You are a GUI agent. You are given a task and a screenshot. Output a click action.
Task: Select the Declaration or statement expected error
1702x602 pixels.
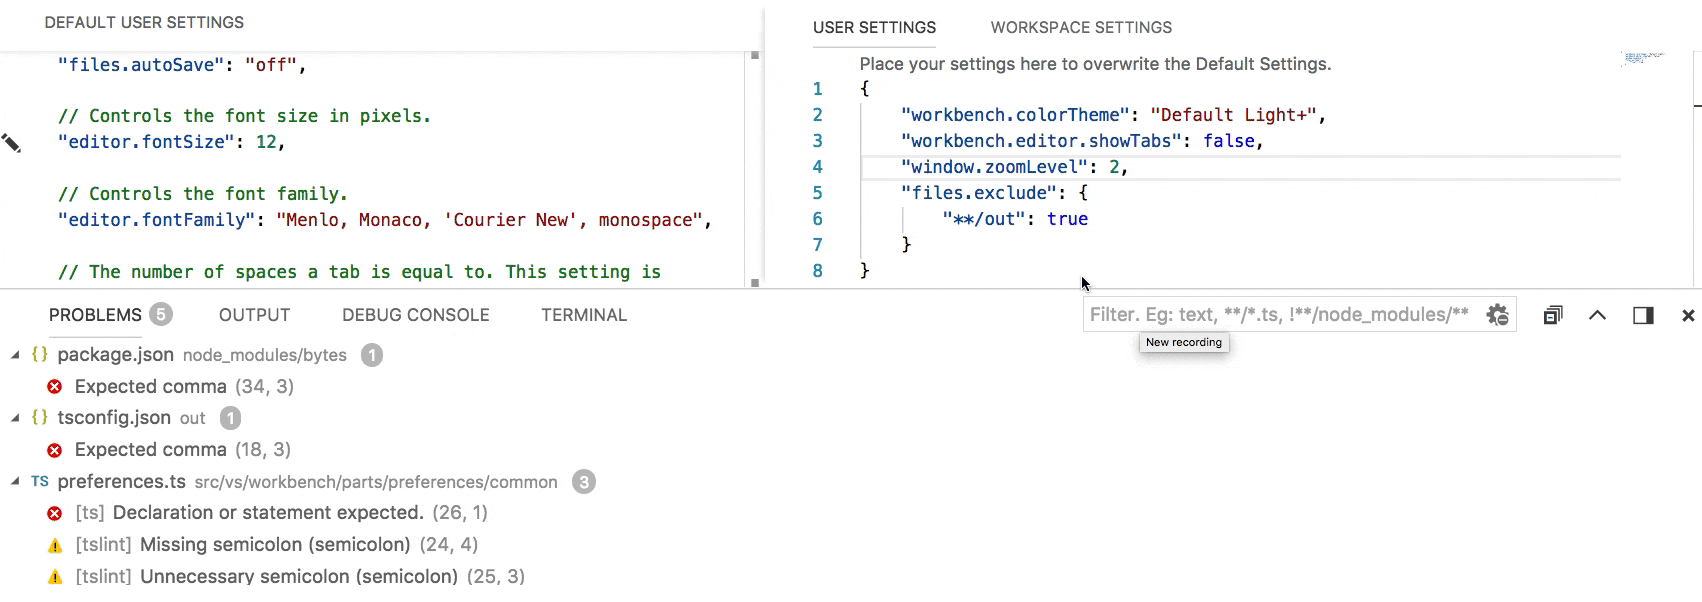tap(268, 513)
